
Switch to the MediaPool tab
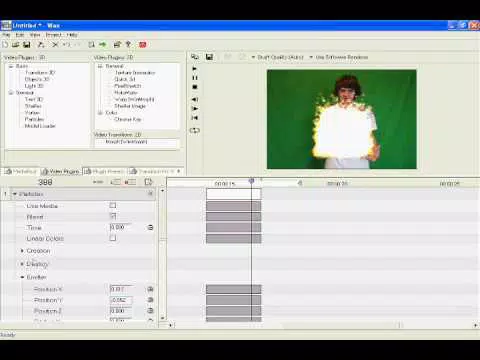20,171
